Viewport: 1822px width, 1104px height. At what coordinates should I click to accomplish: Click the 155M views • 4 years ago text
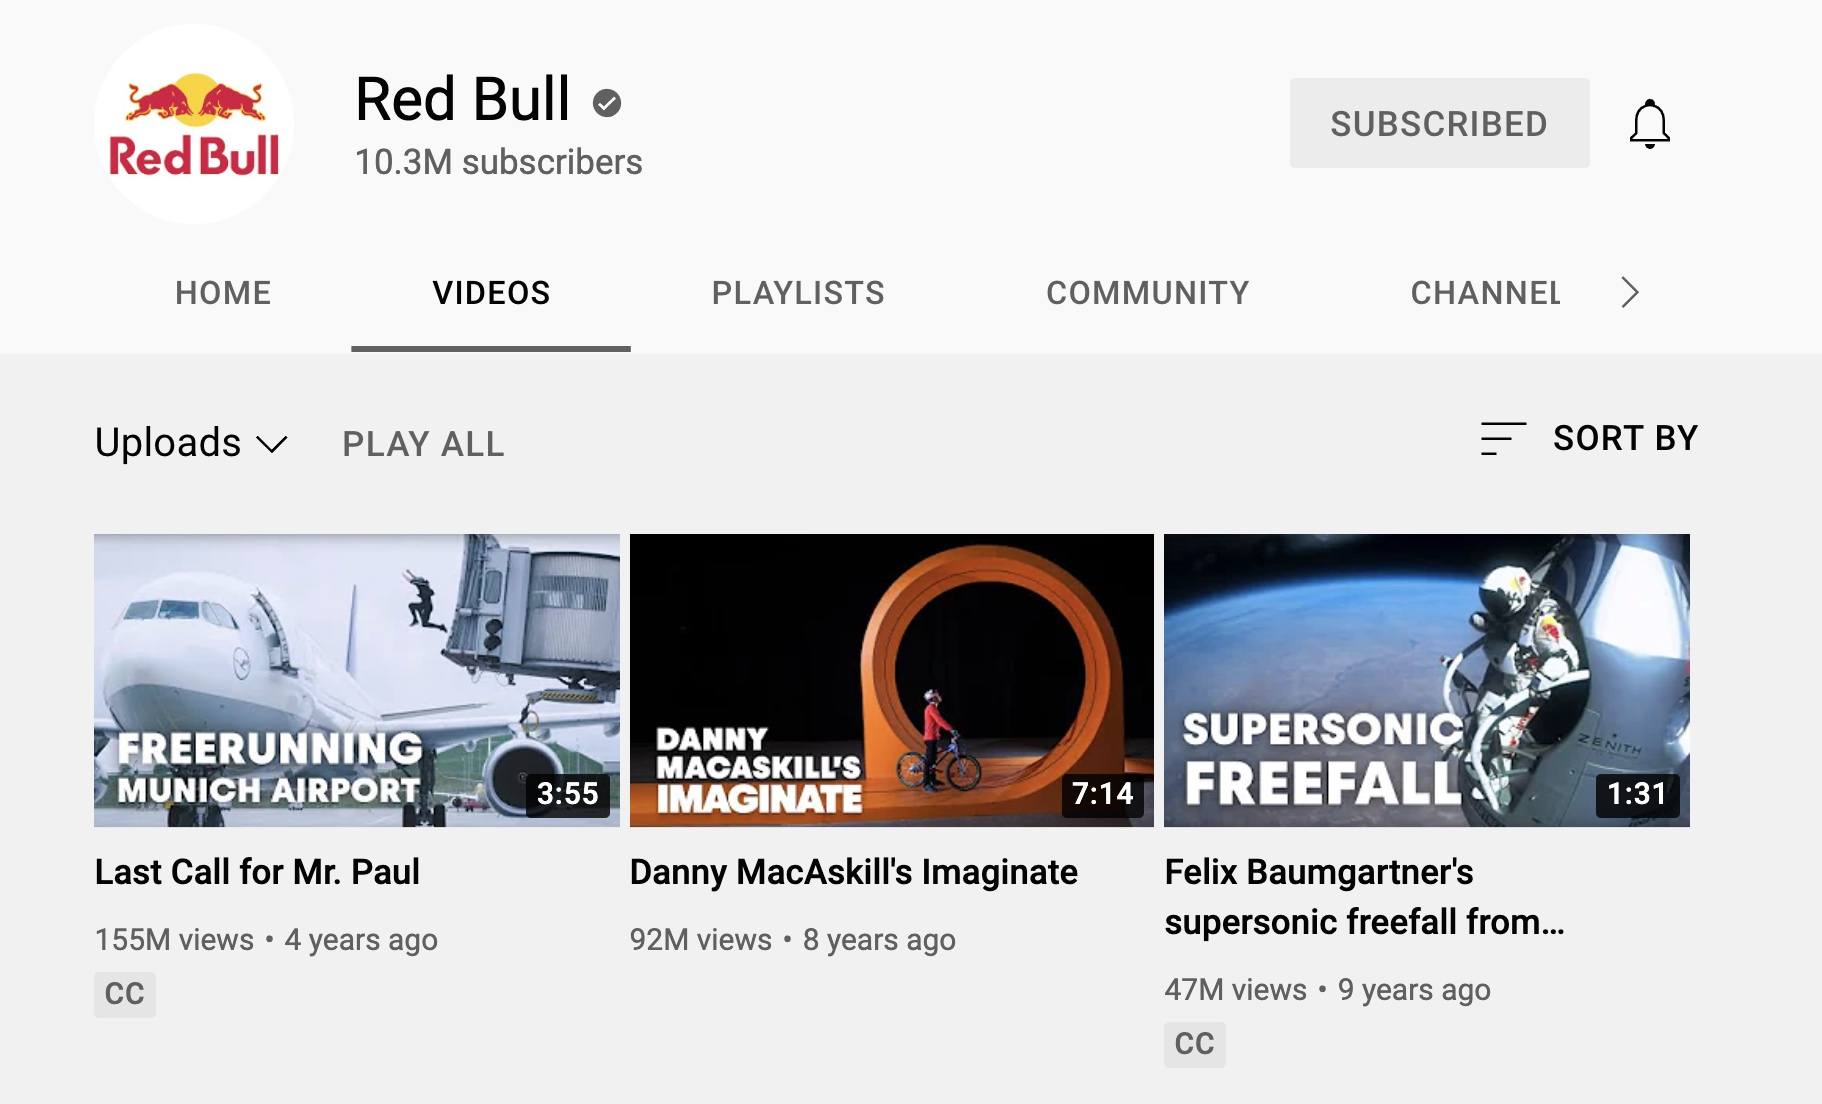(266, 940)
